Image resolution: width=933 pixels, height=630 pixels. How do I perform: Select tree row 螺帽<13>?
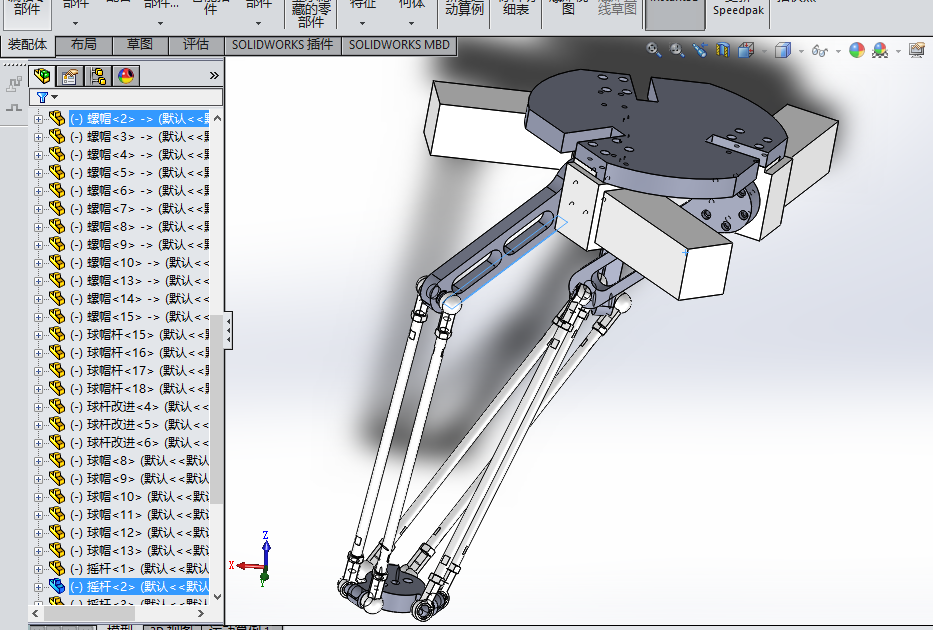click(139, 280)
